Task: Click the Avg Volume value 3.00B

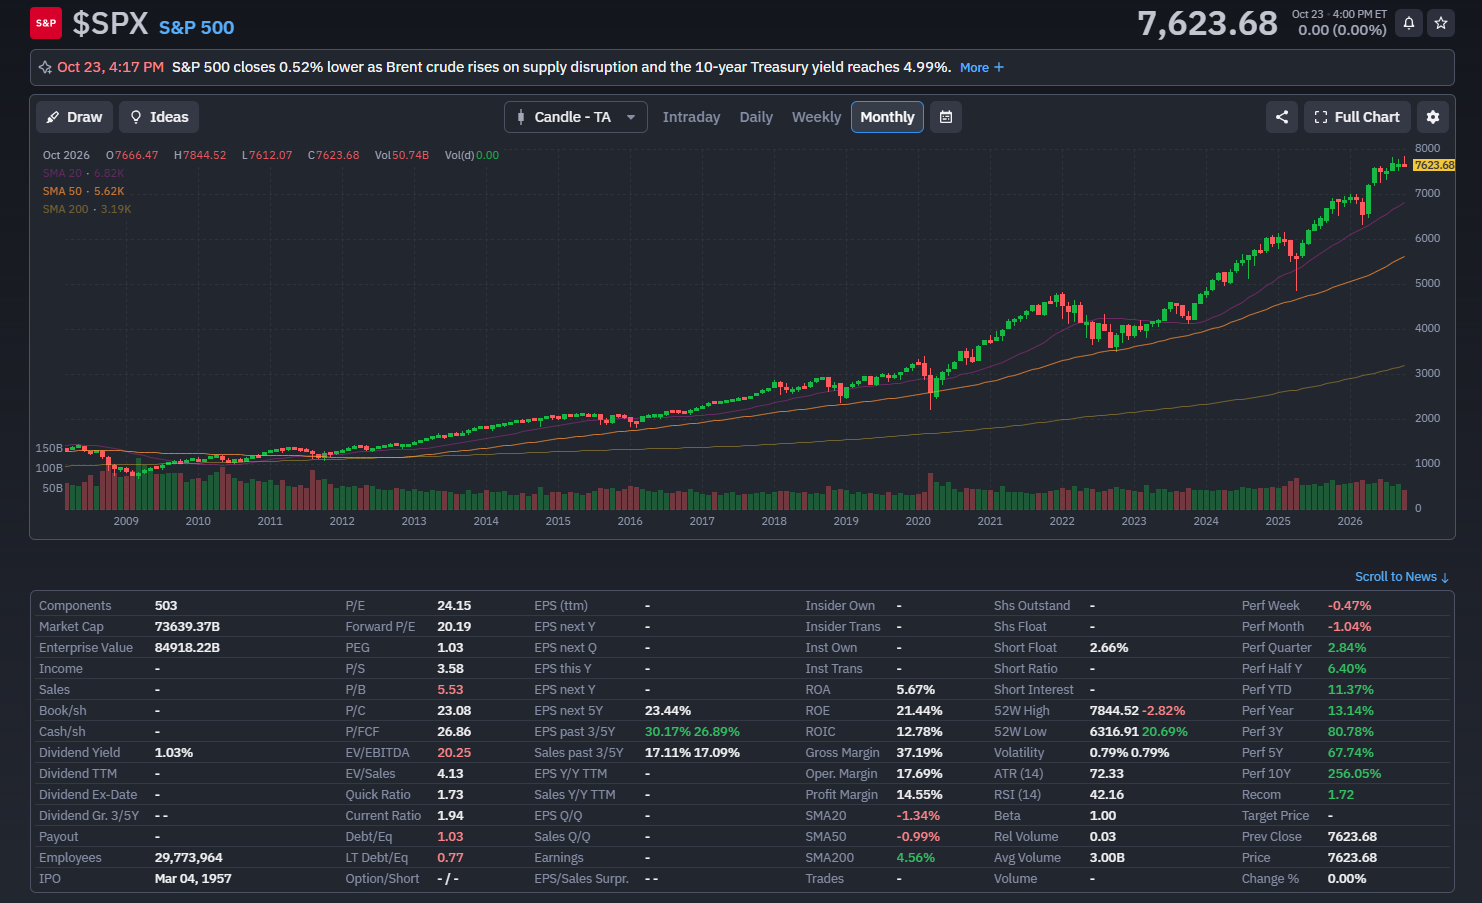Action: [x=1107, y=858]
